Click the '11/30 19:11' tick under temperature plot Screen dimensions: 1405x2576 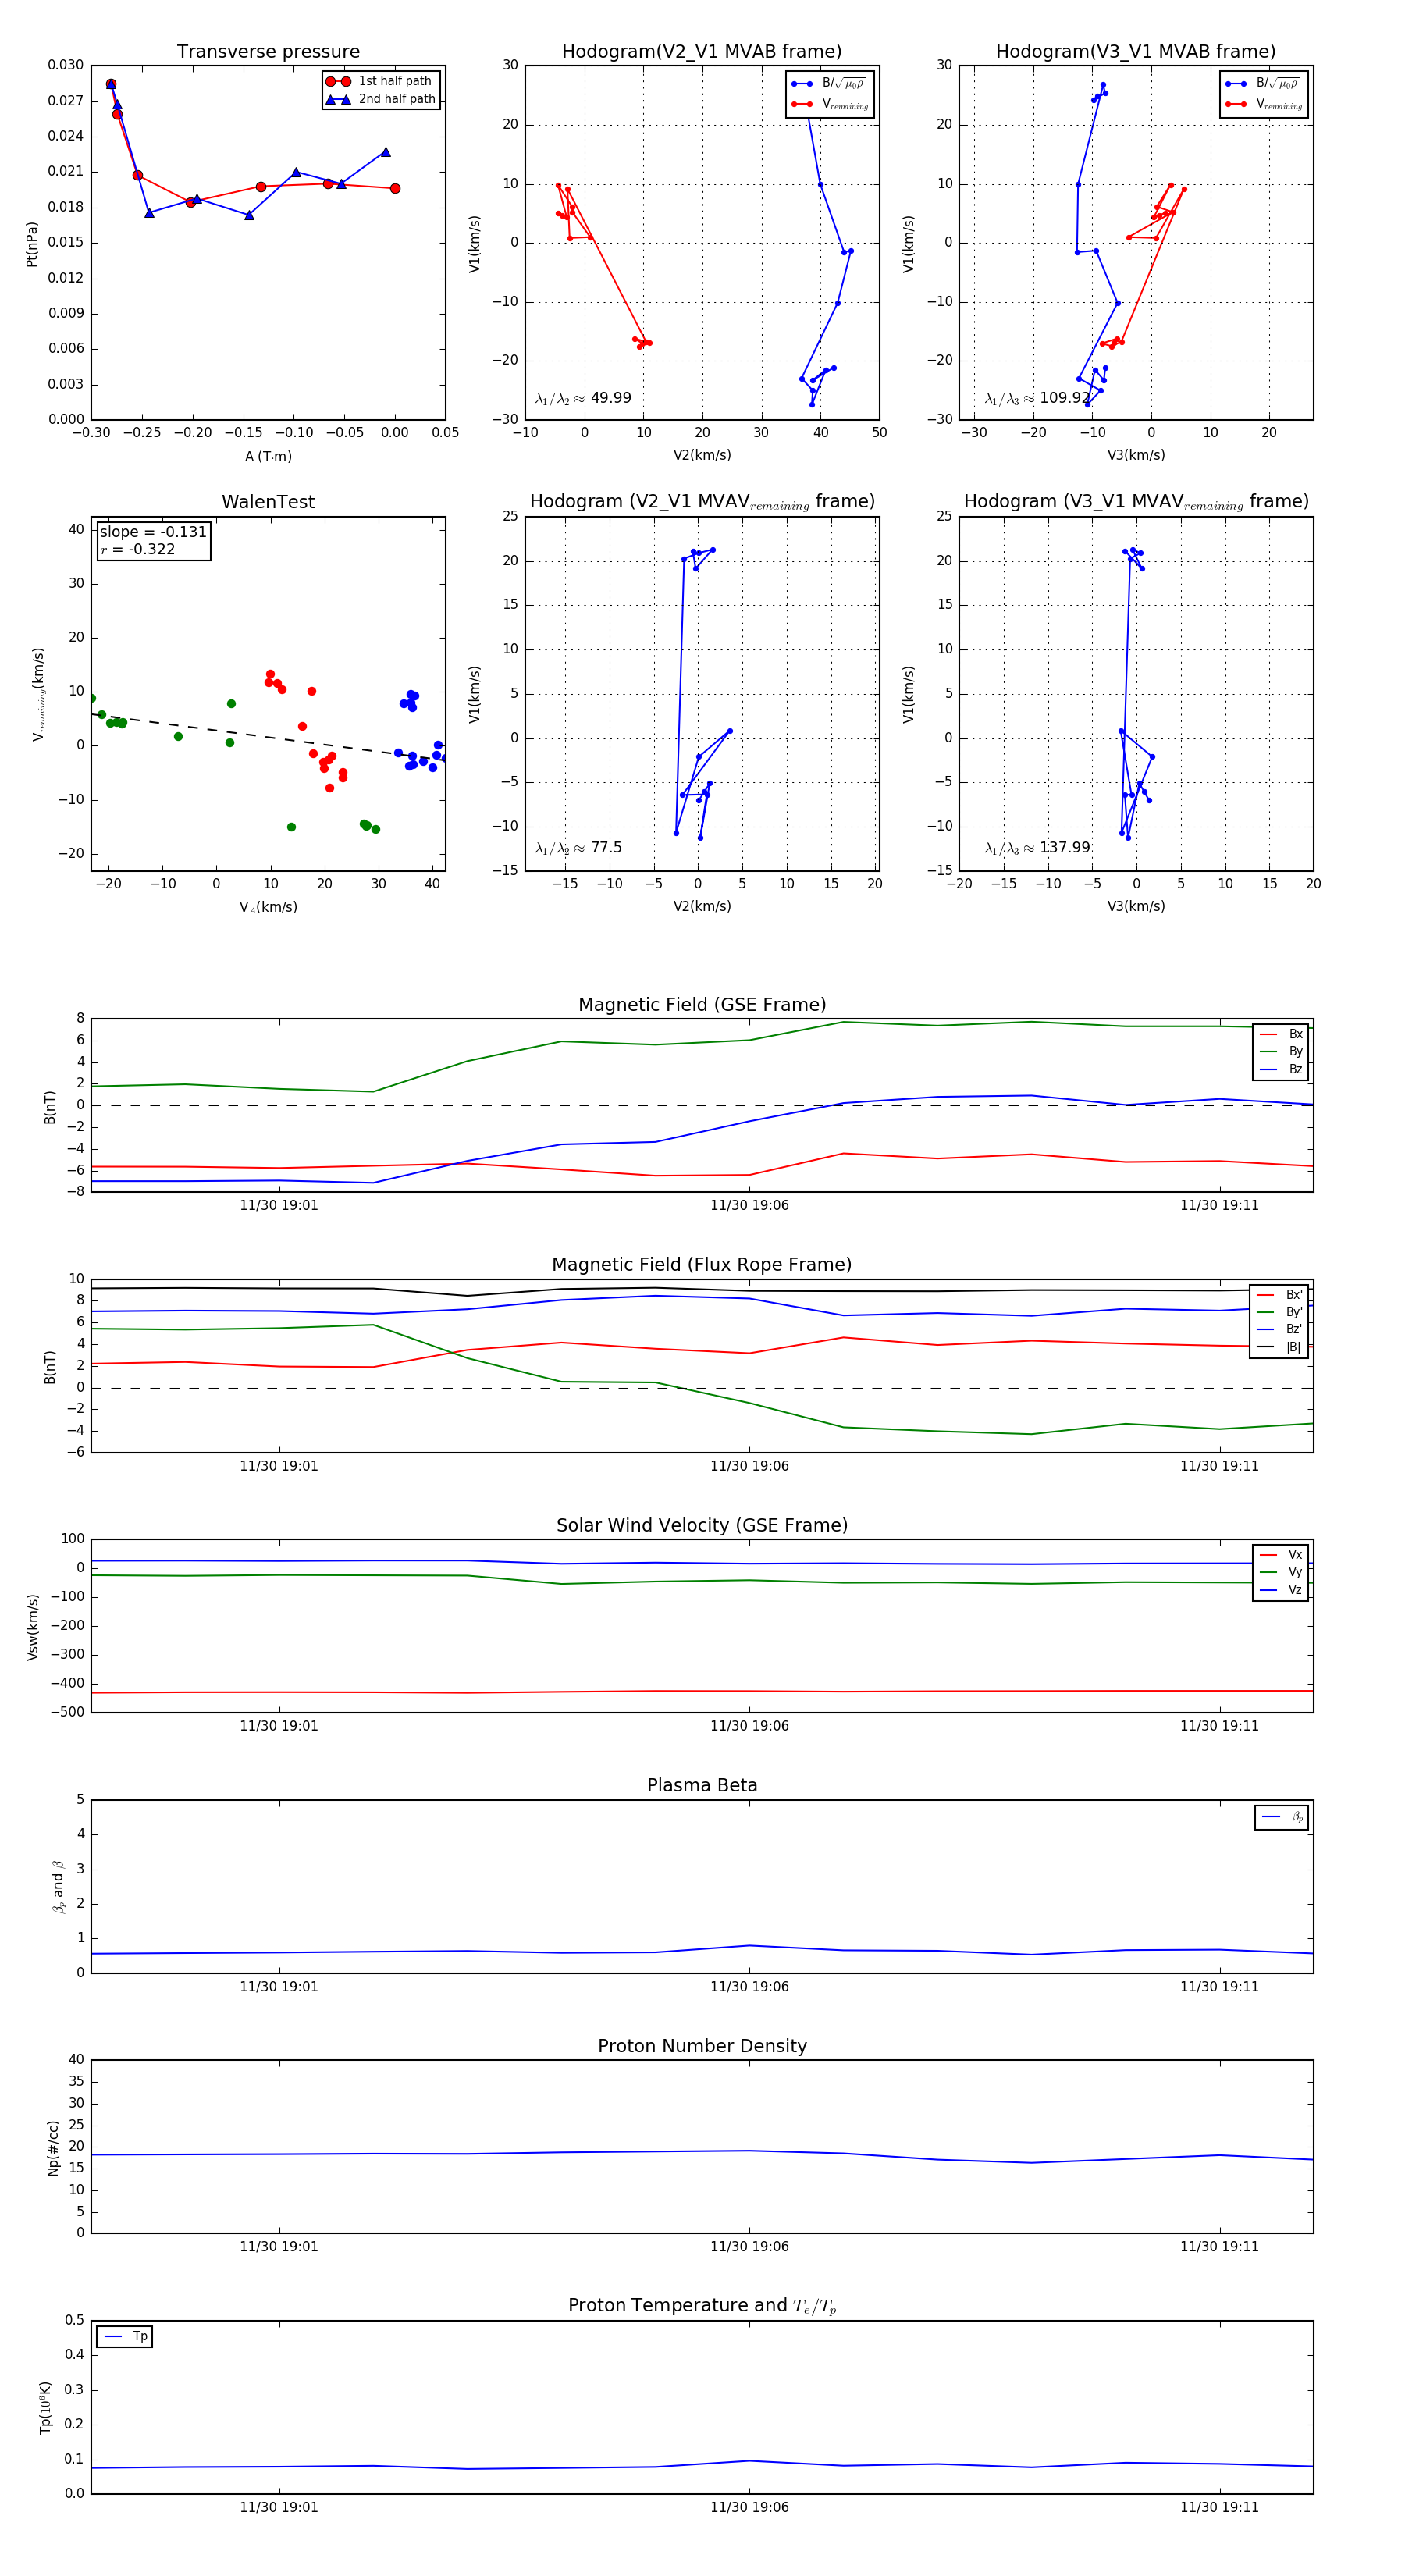(1219, 2507)
